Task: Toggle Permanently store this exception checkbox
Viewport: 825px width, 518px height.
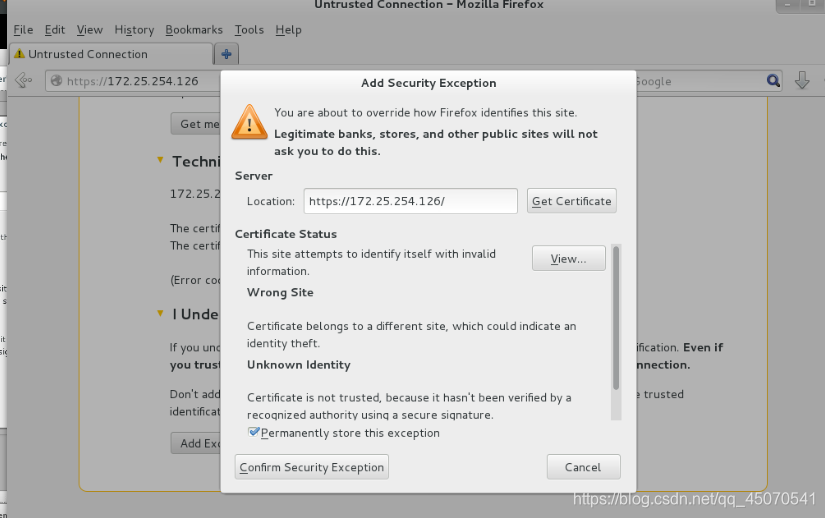Action: pyautogui.click(x=254, y=432)
